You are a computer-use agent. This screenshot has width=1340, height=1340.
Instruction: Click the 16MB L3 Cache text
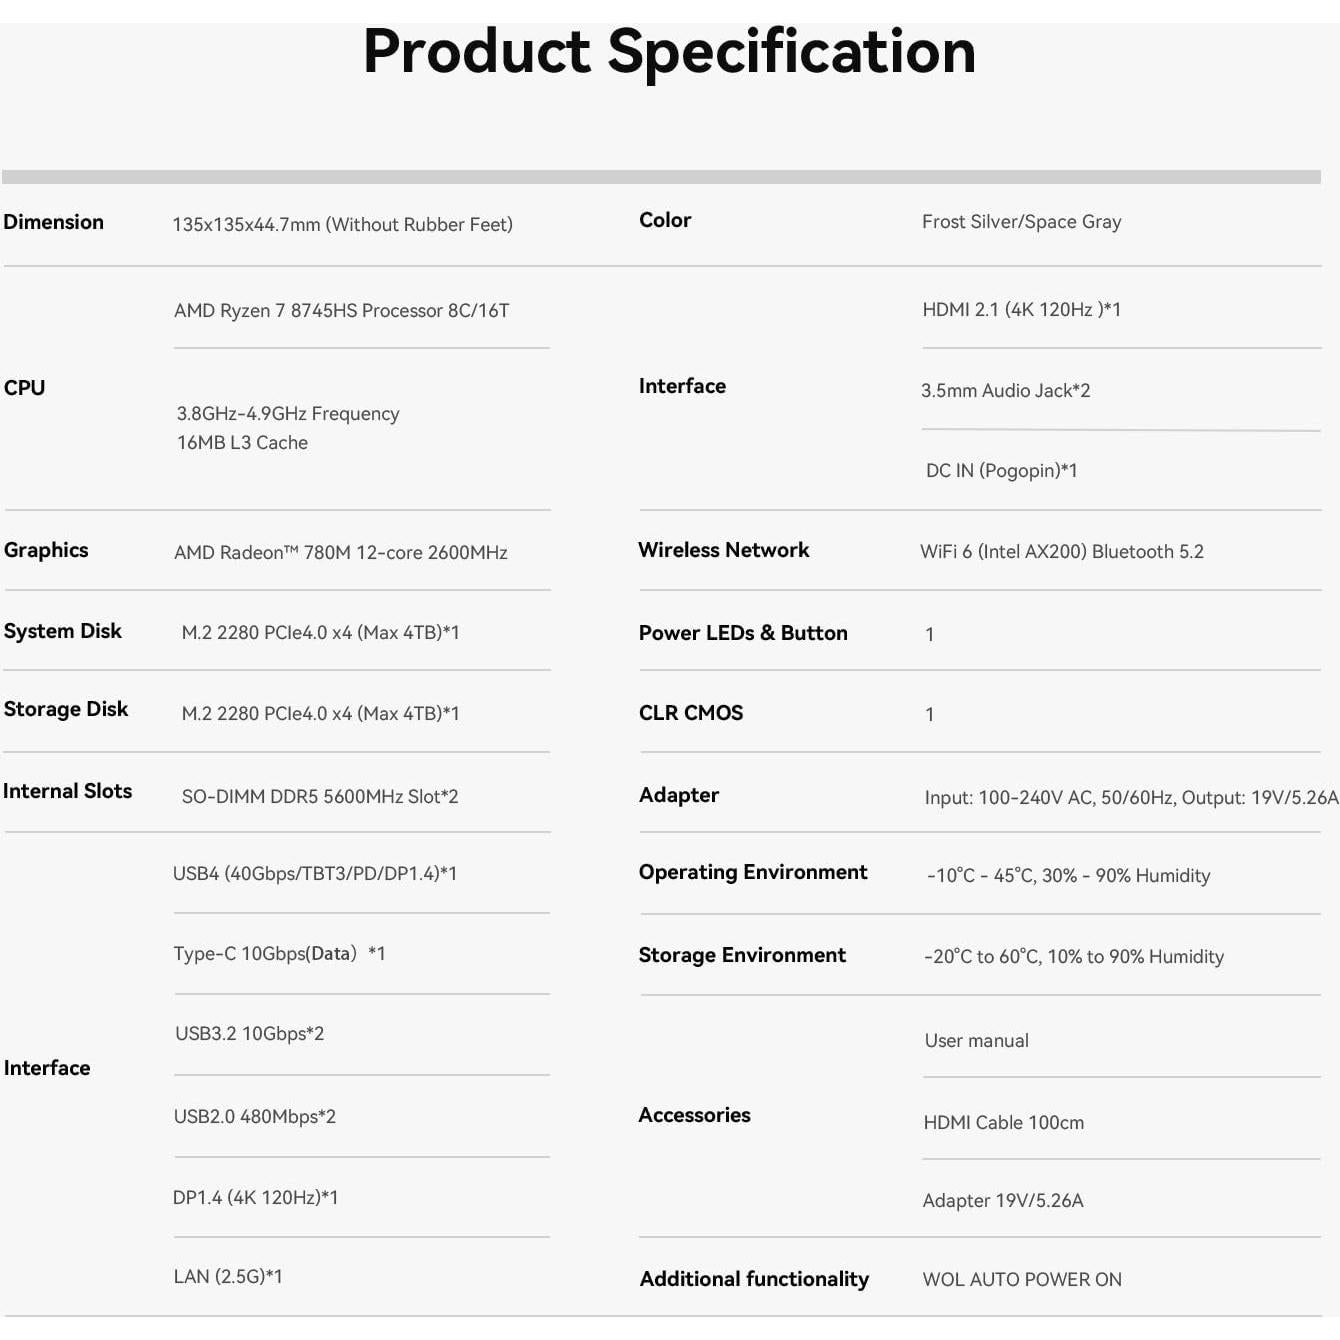click(x=242, y=443)
